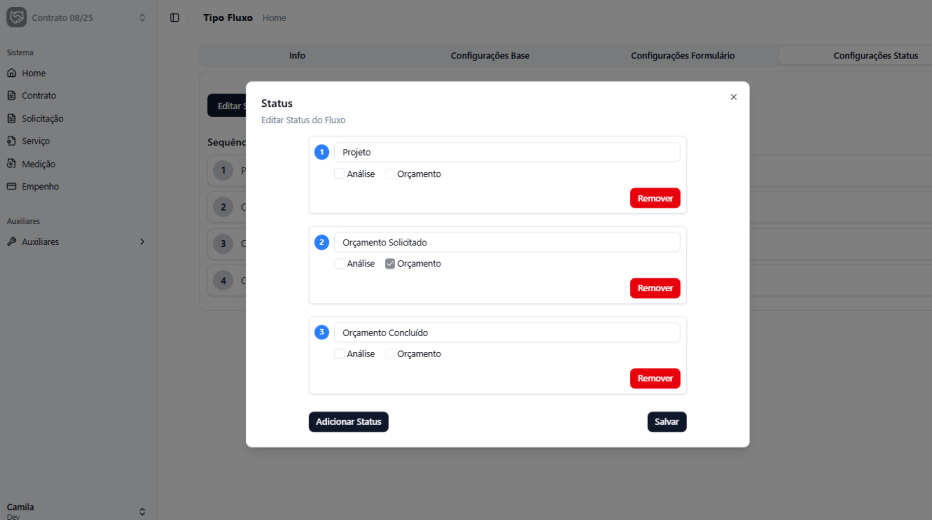
Task: Click the Sistema section header text
Action: [20, 52]
